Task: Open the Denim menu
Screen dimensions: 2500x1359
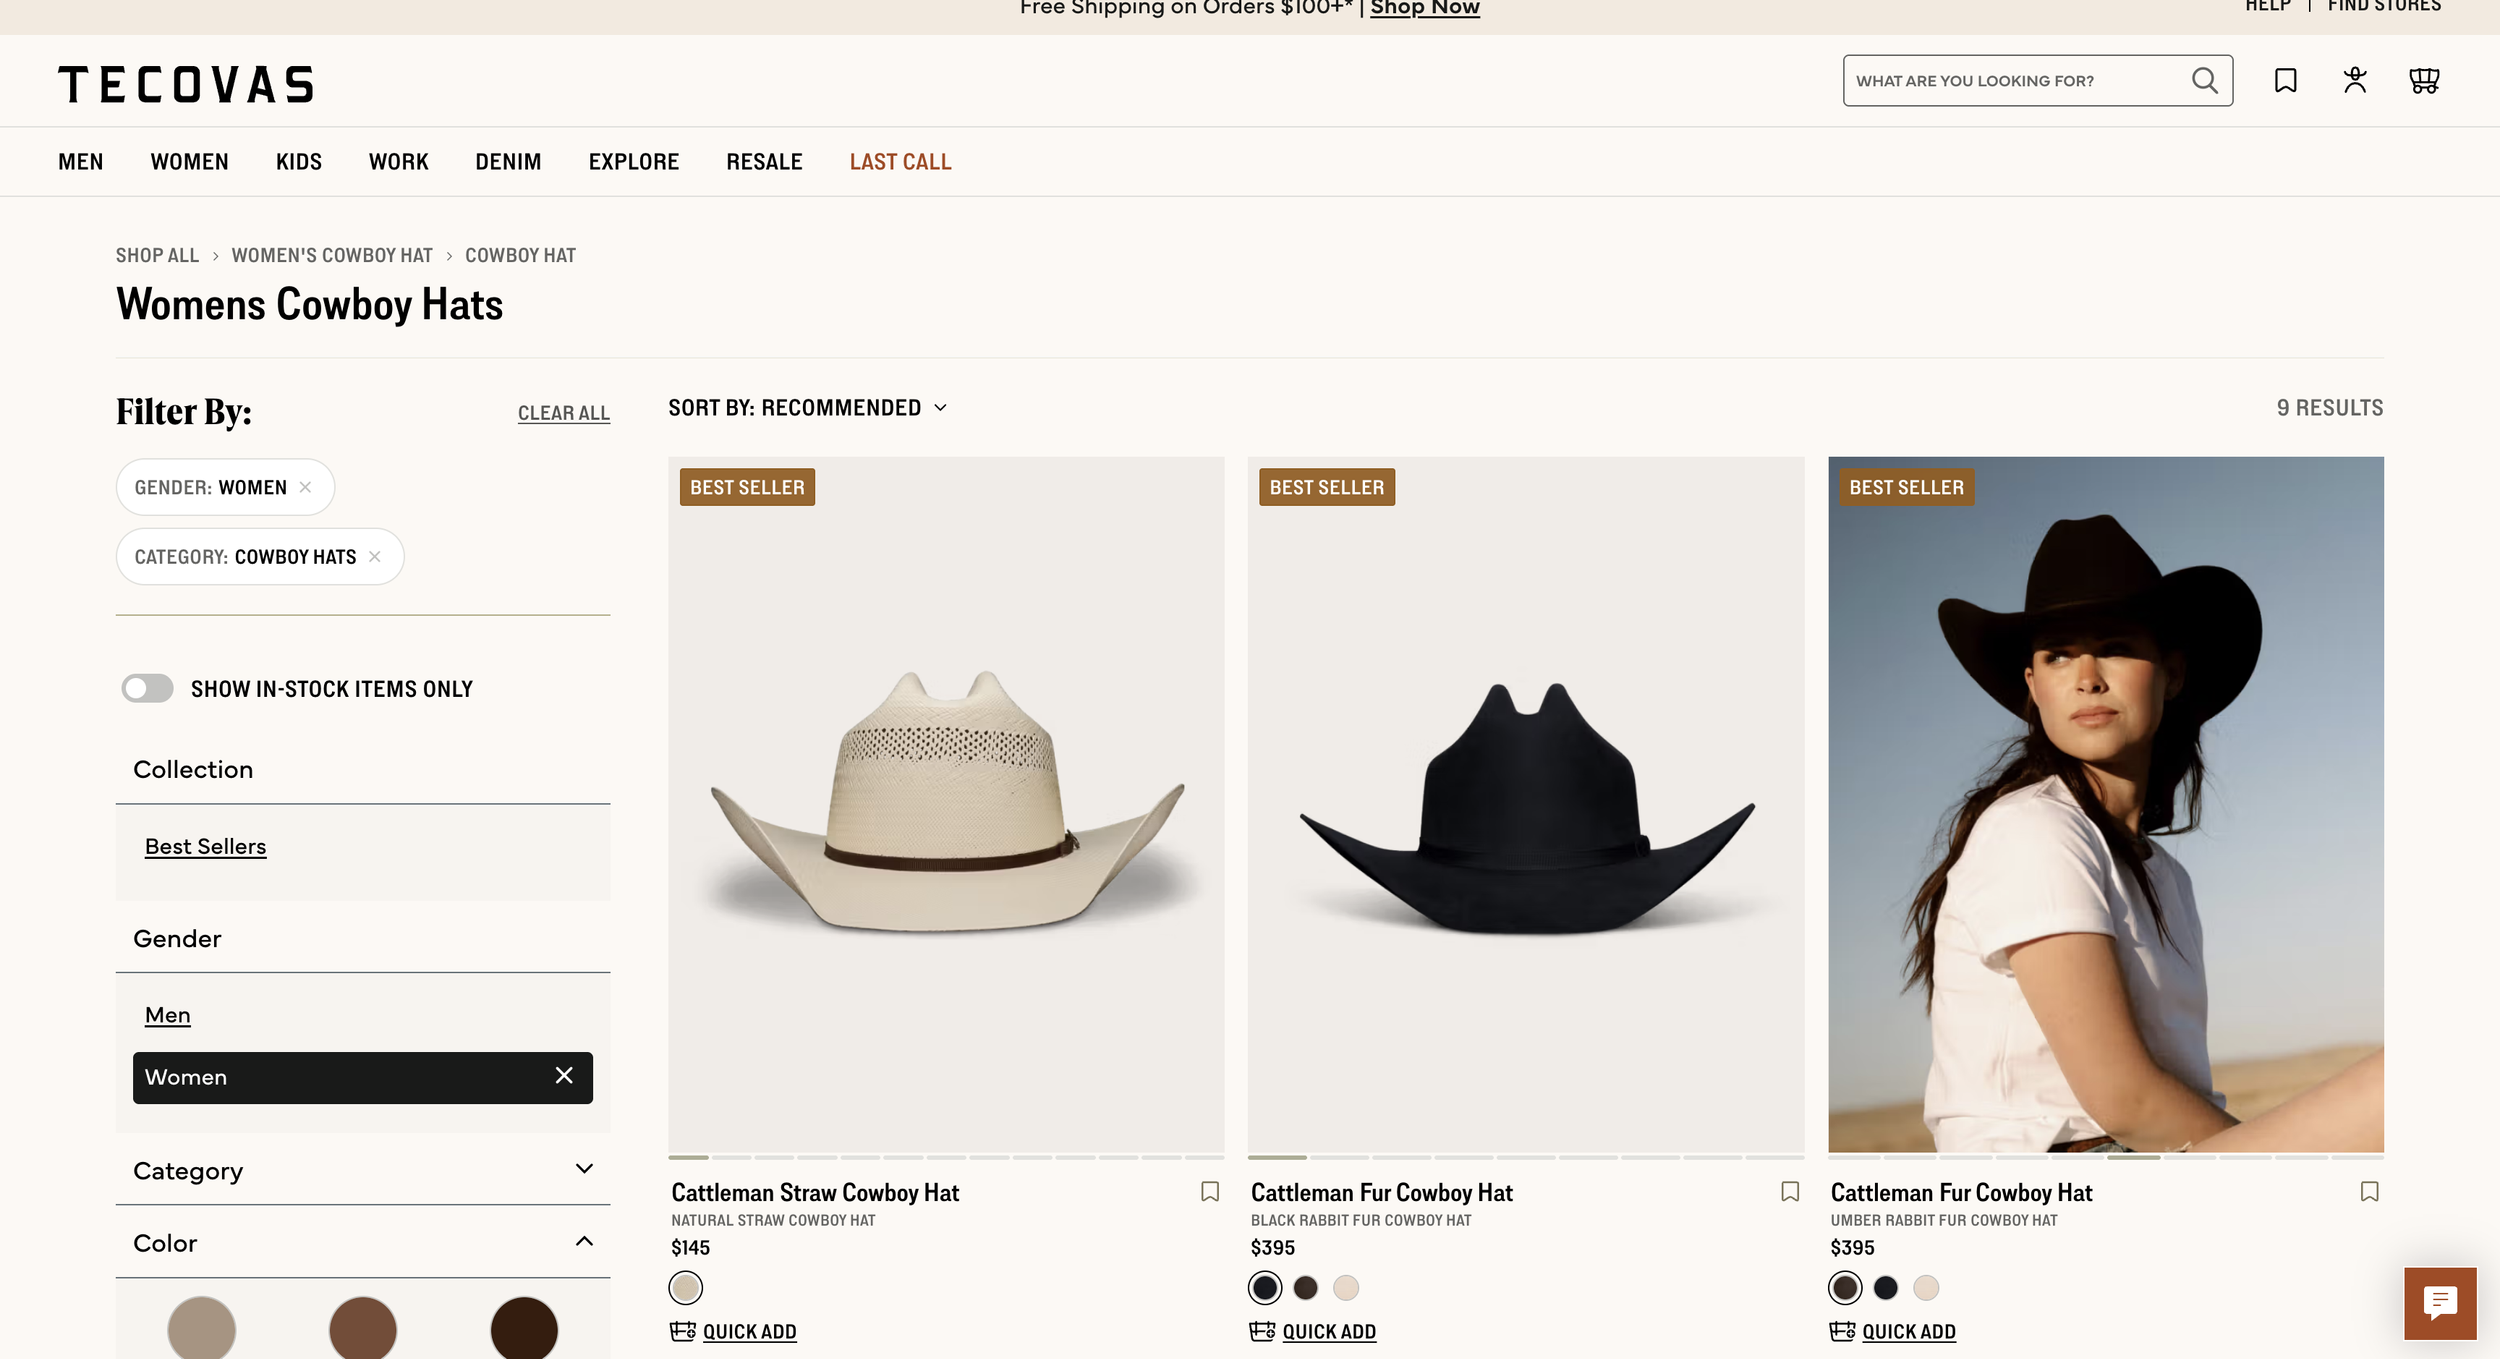Action: point(508,162)
